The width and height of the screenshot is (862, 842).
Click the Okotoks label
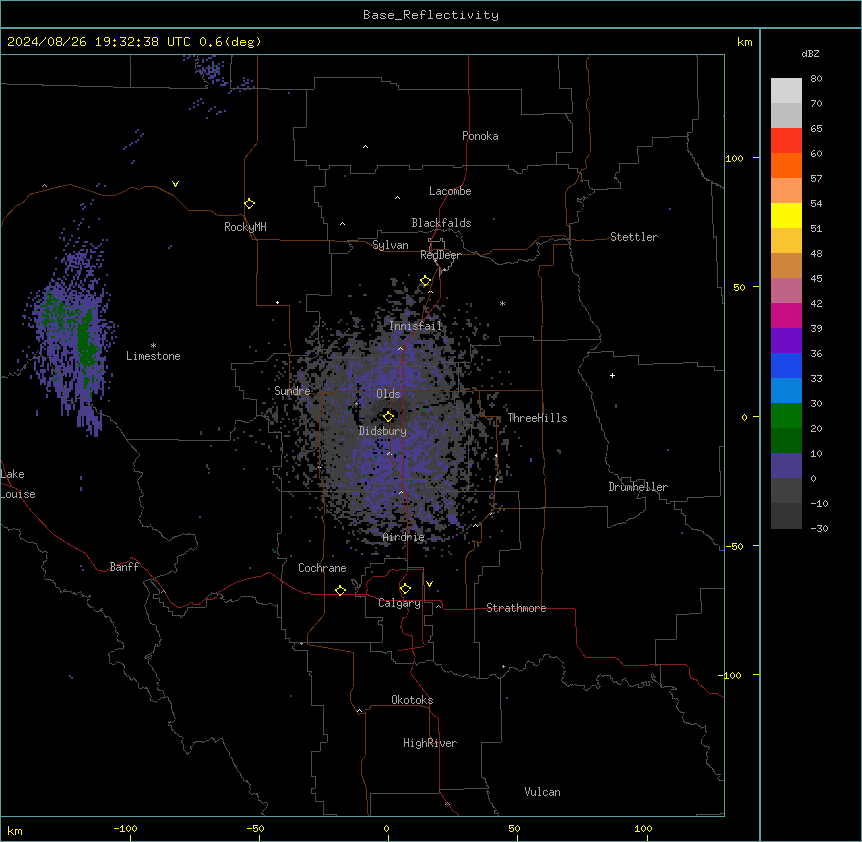point(412,700)
